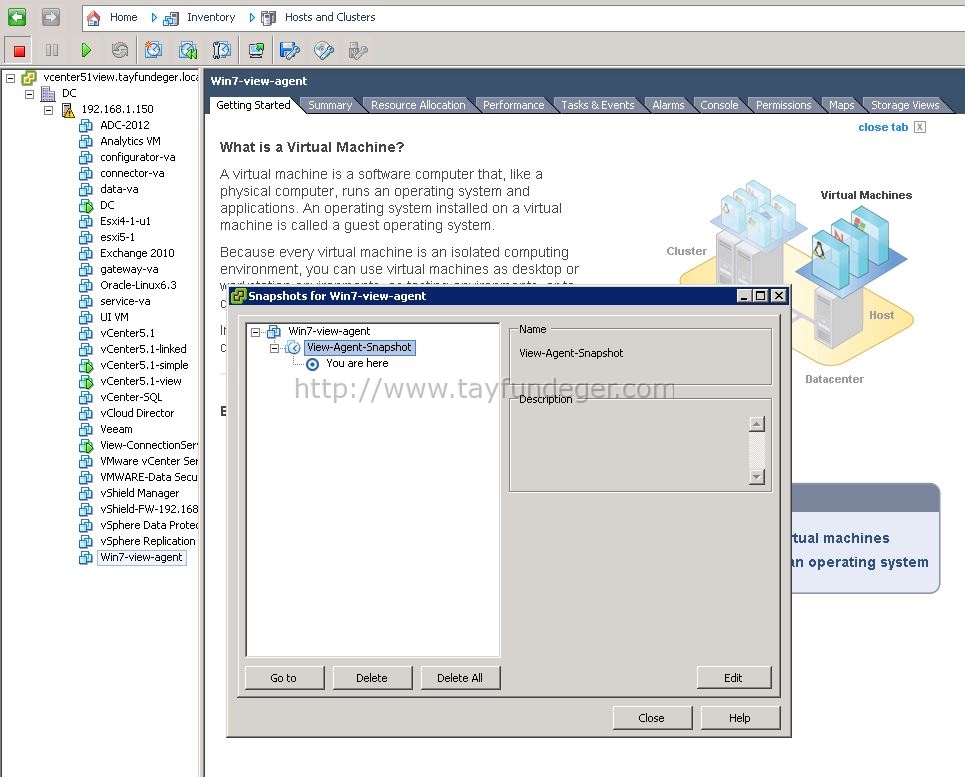The width and height of the screenshot is (965, 777).
Task: Switch to the Performance tab
Action: click(x=513, y=105)
